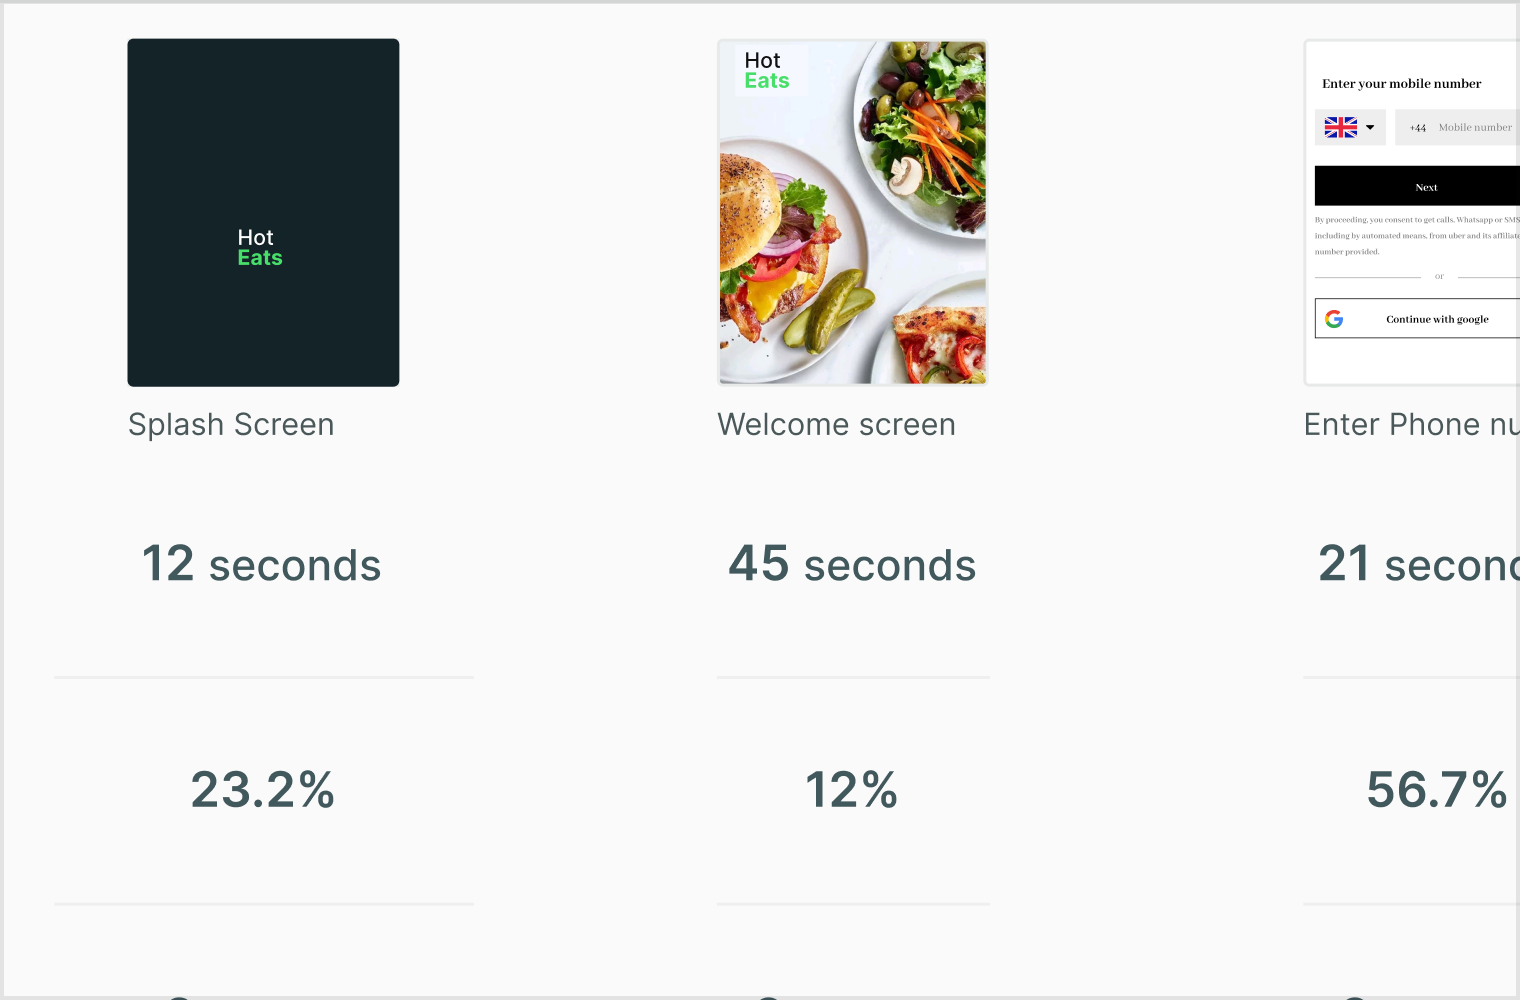Focus the Mobile number input field

pyautogui.click(x=1458, y=127)
